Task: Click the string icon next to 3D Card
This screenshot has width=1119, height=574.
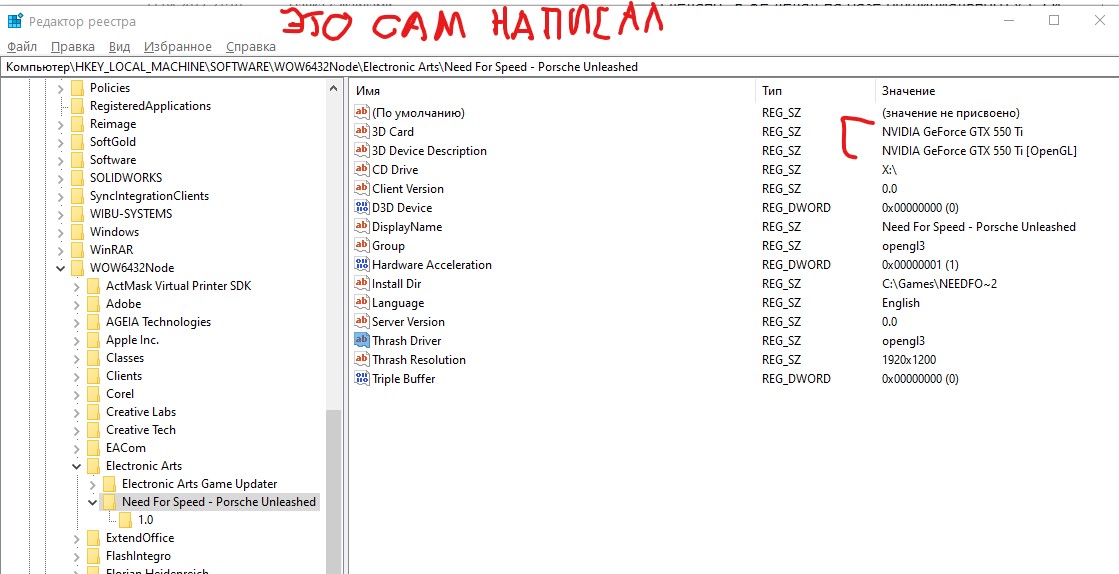Action: coord(362,131)
